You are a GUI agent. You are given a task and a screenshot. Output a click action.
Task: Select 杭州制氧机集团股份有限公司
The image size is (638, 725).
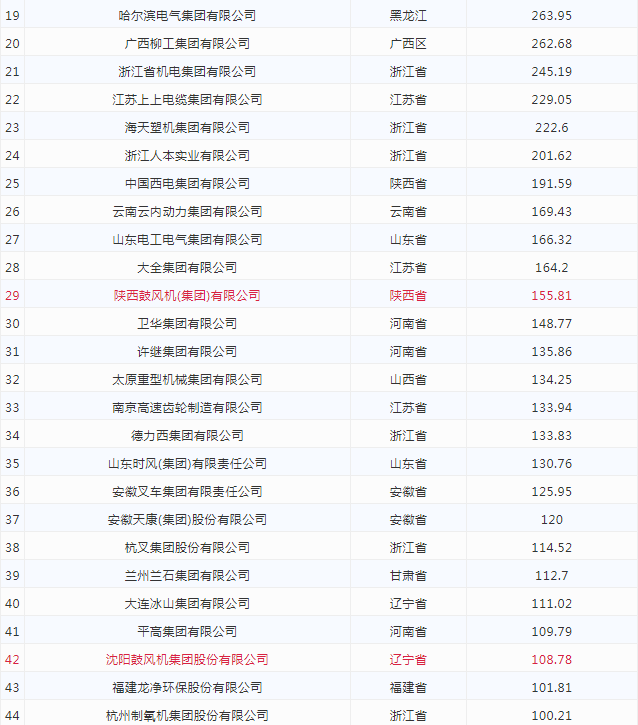click(187, 715)
